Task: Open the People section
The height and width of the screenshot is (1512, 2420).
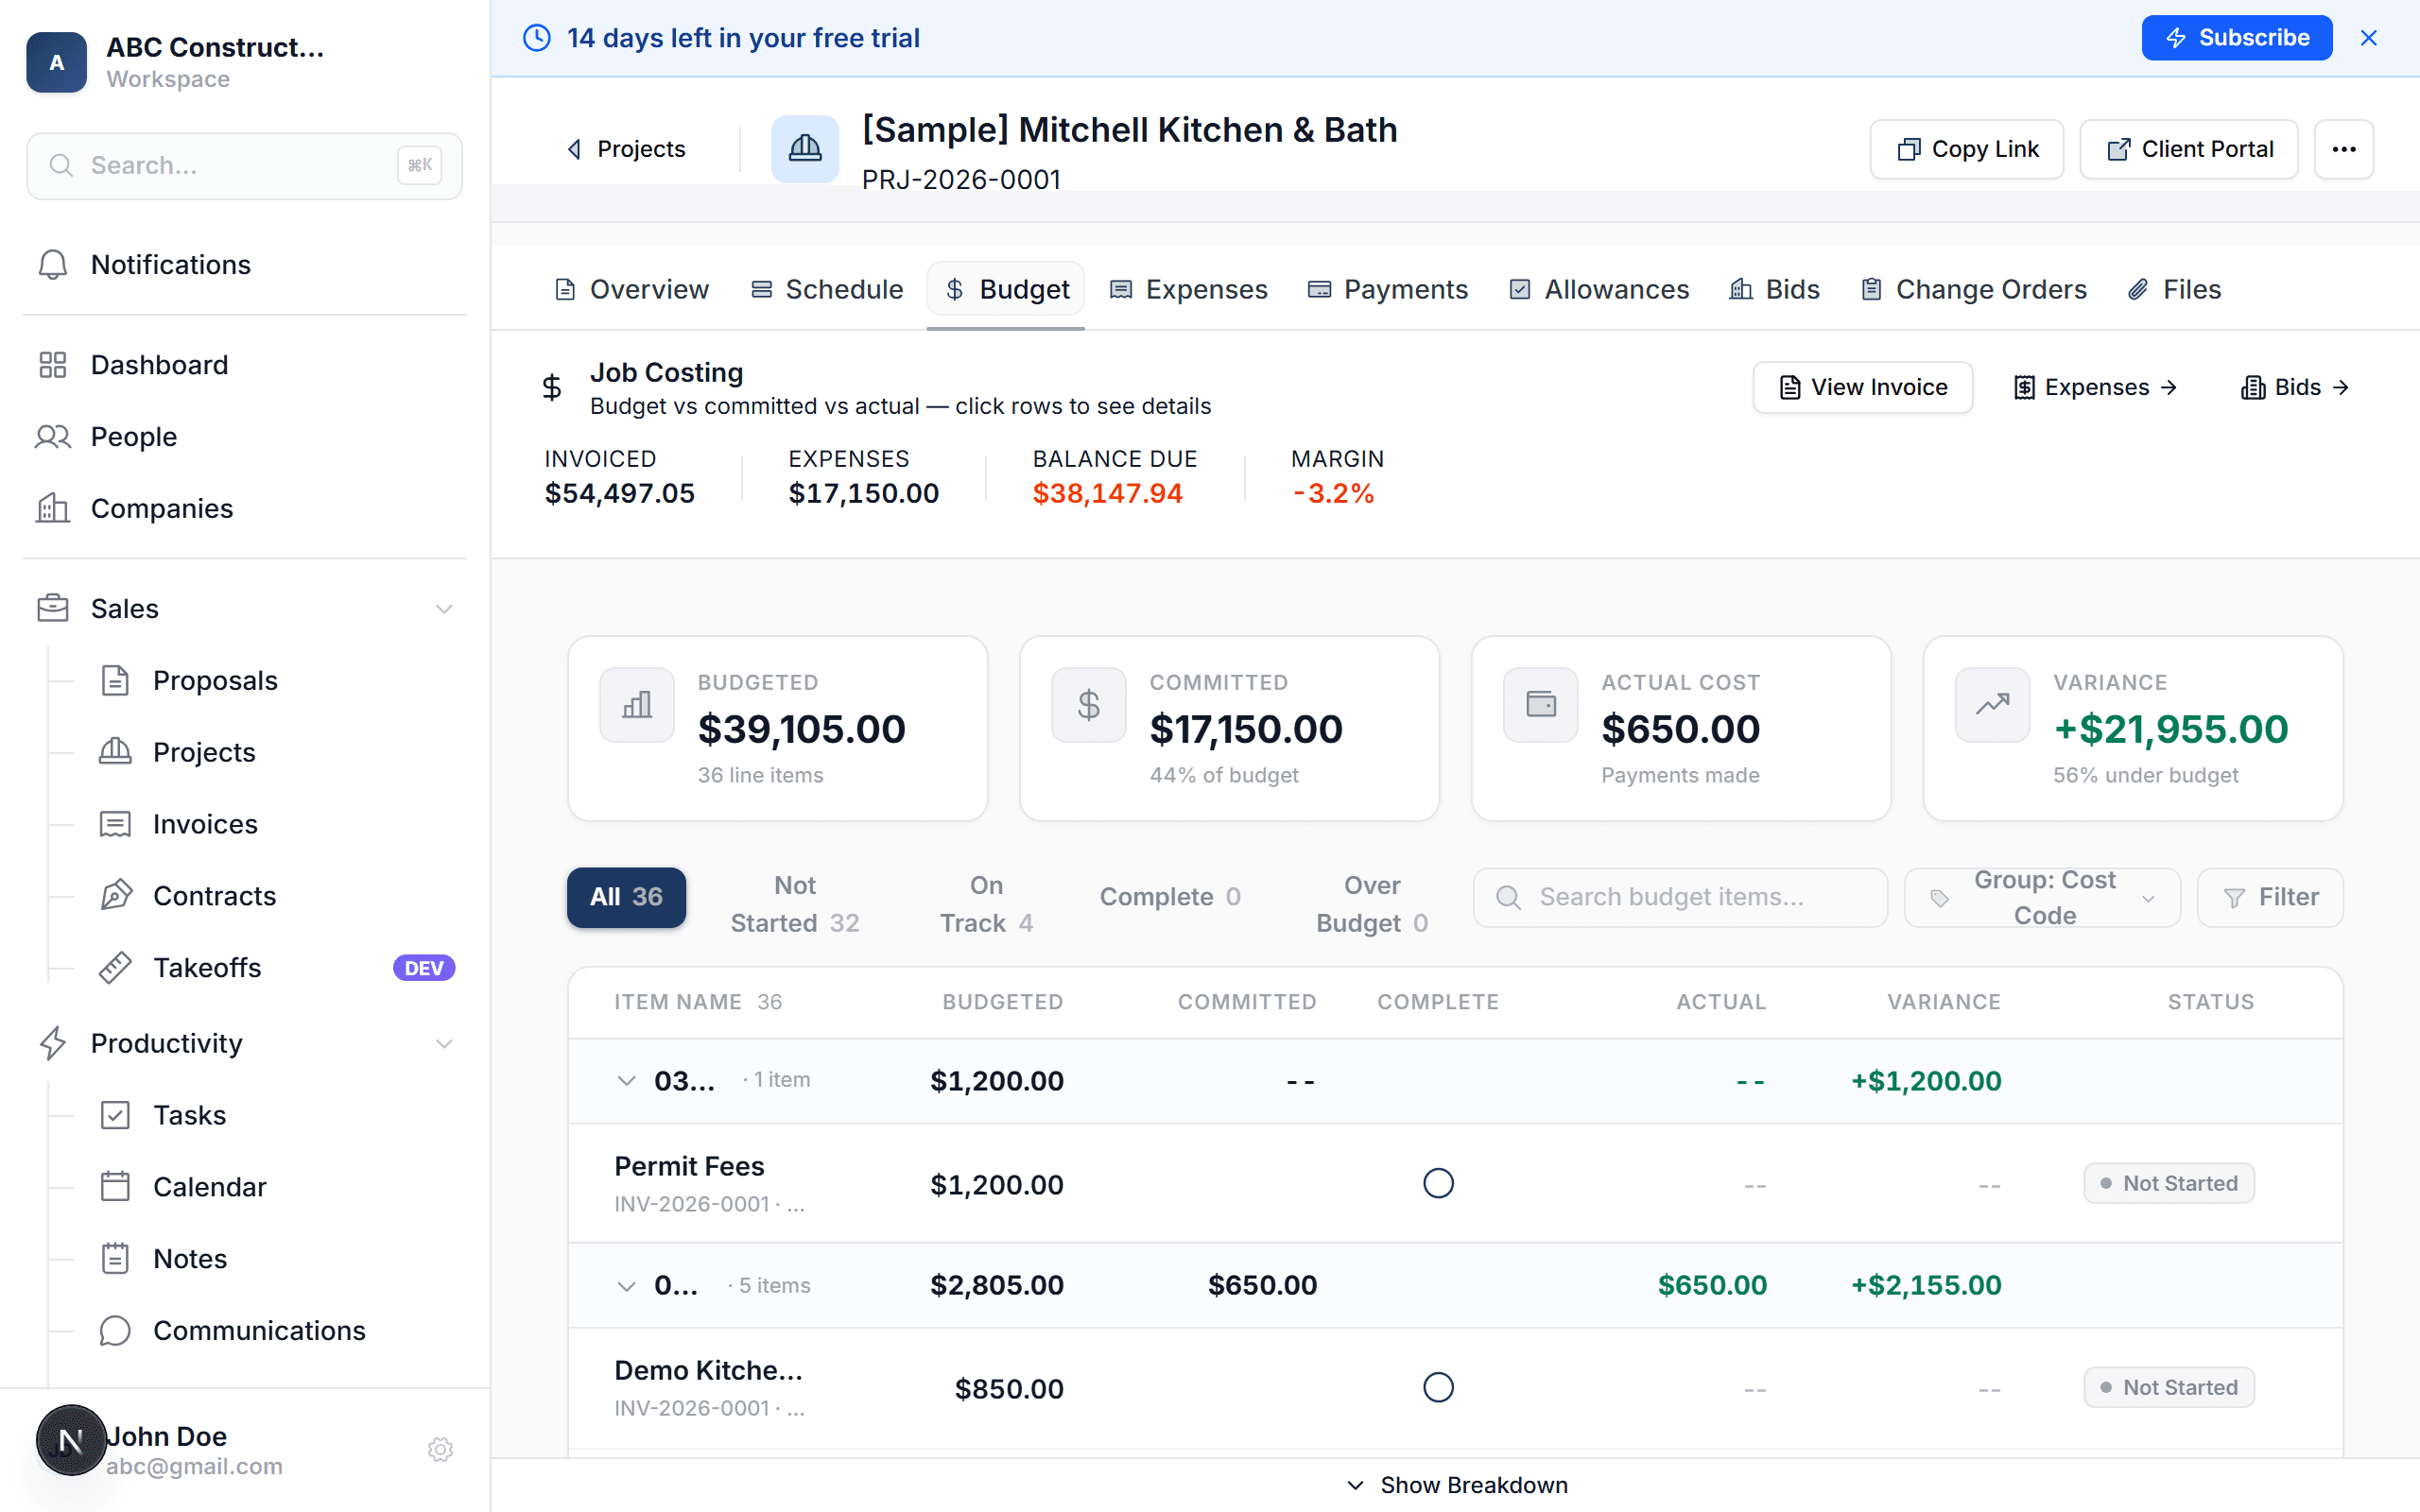Action: click(x=133, y=436)
